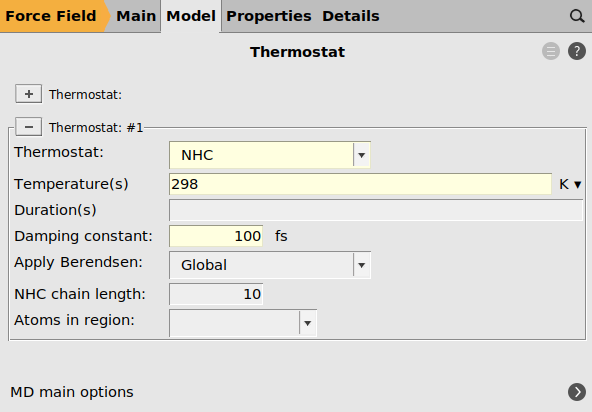This screenshot has height=412, width=592.
Task: Open the Details tab
Action: click(x=351, y=16)
